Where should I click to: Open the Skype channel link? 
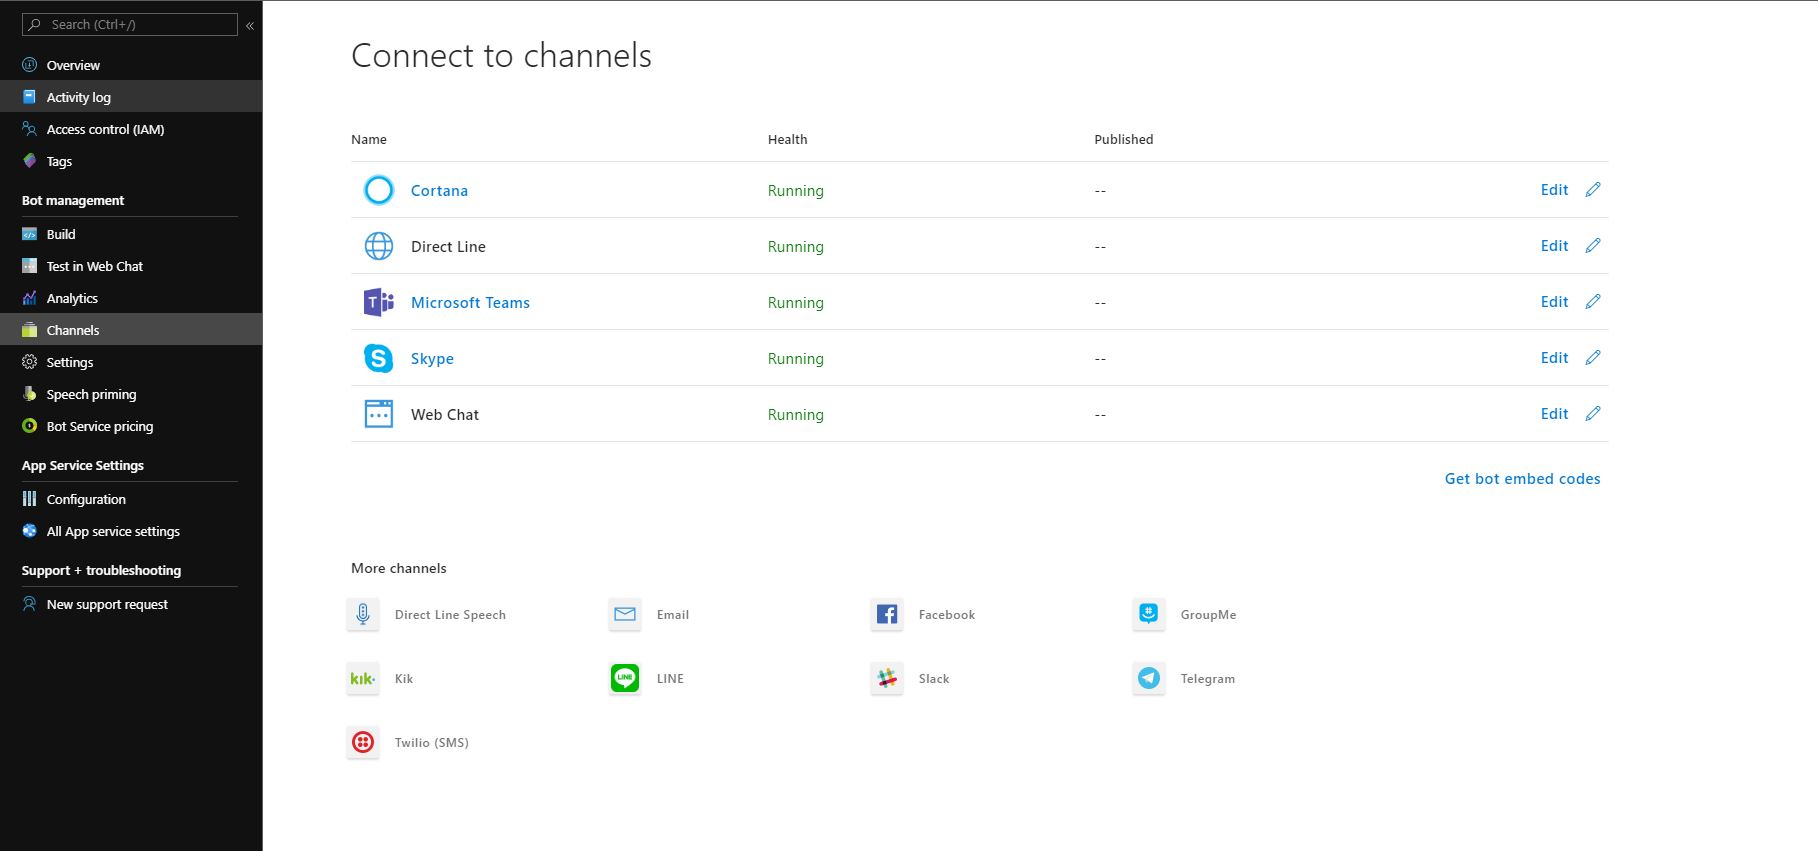pyautogui.click(x=432, y=358)
